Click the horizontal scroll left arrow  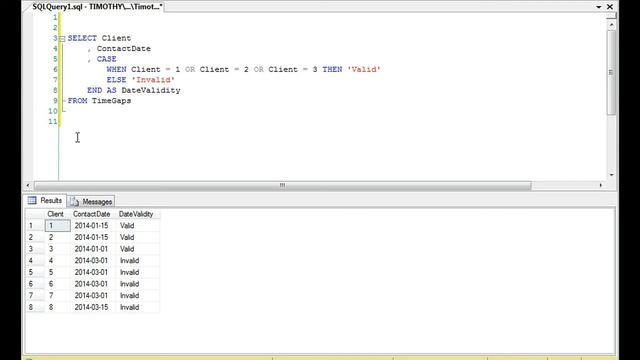pos(28,185)
